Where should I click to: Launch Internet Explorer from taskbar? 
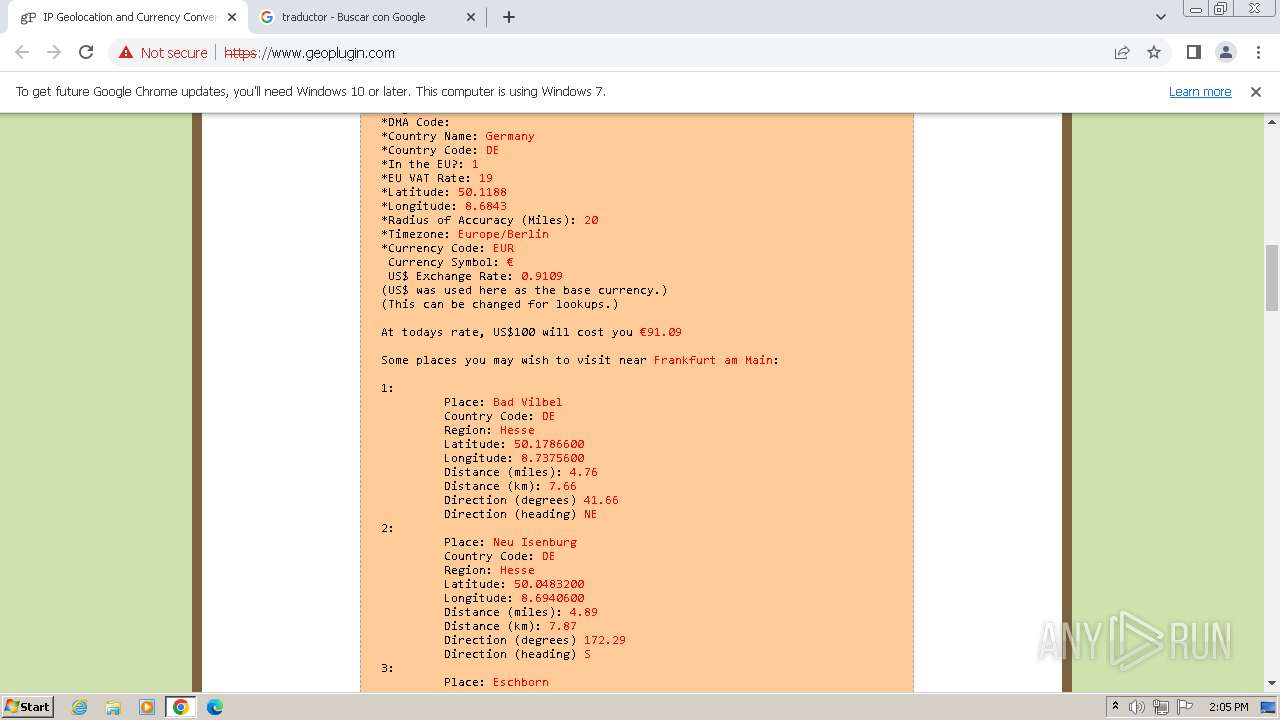(x=80, y=707)
